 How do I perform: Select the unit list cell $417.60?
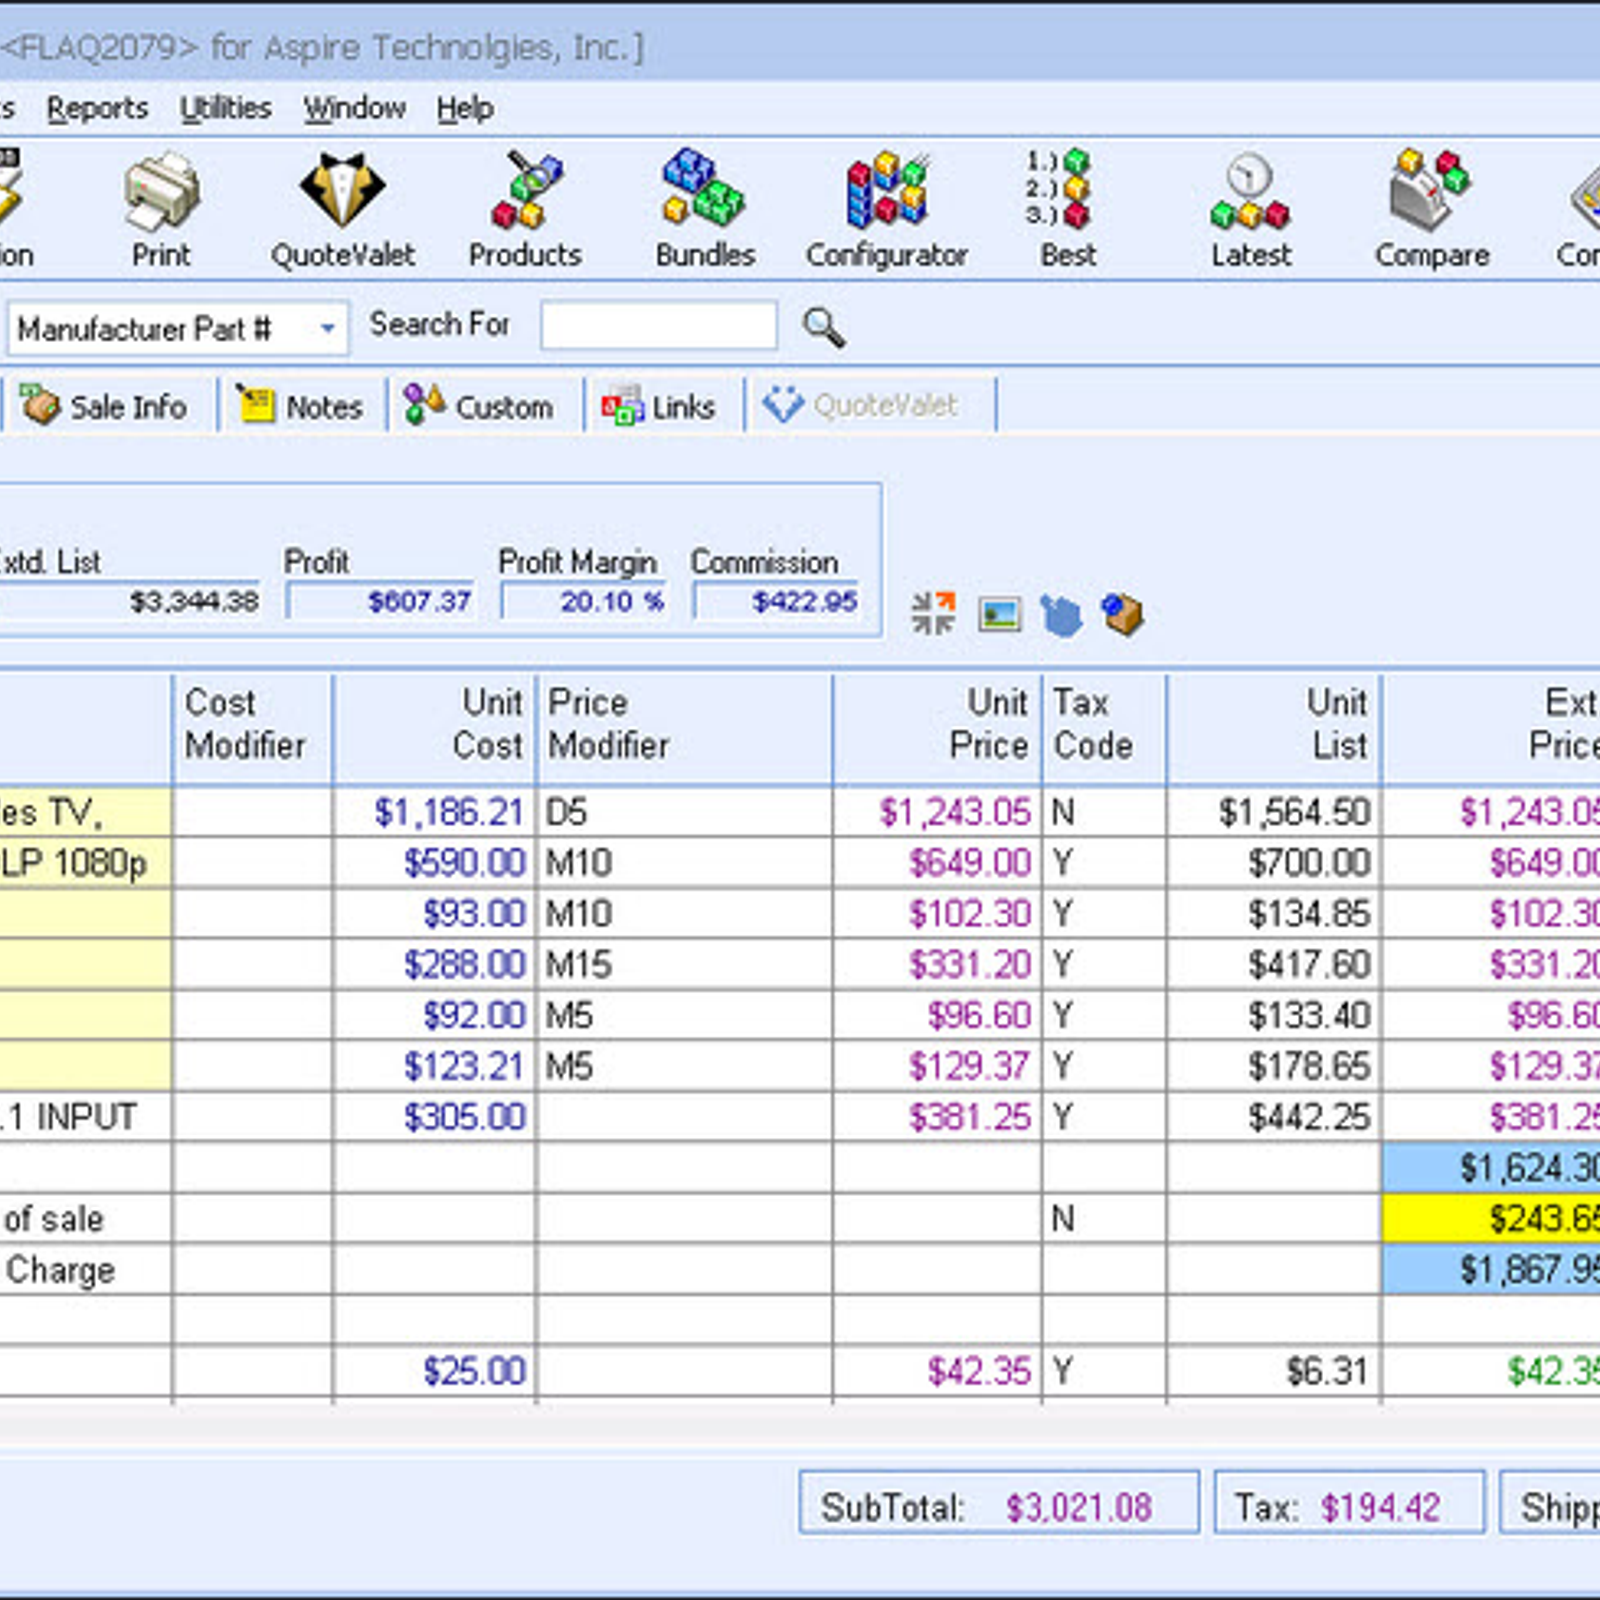(1274, 964)
